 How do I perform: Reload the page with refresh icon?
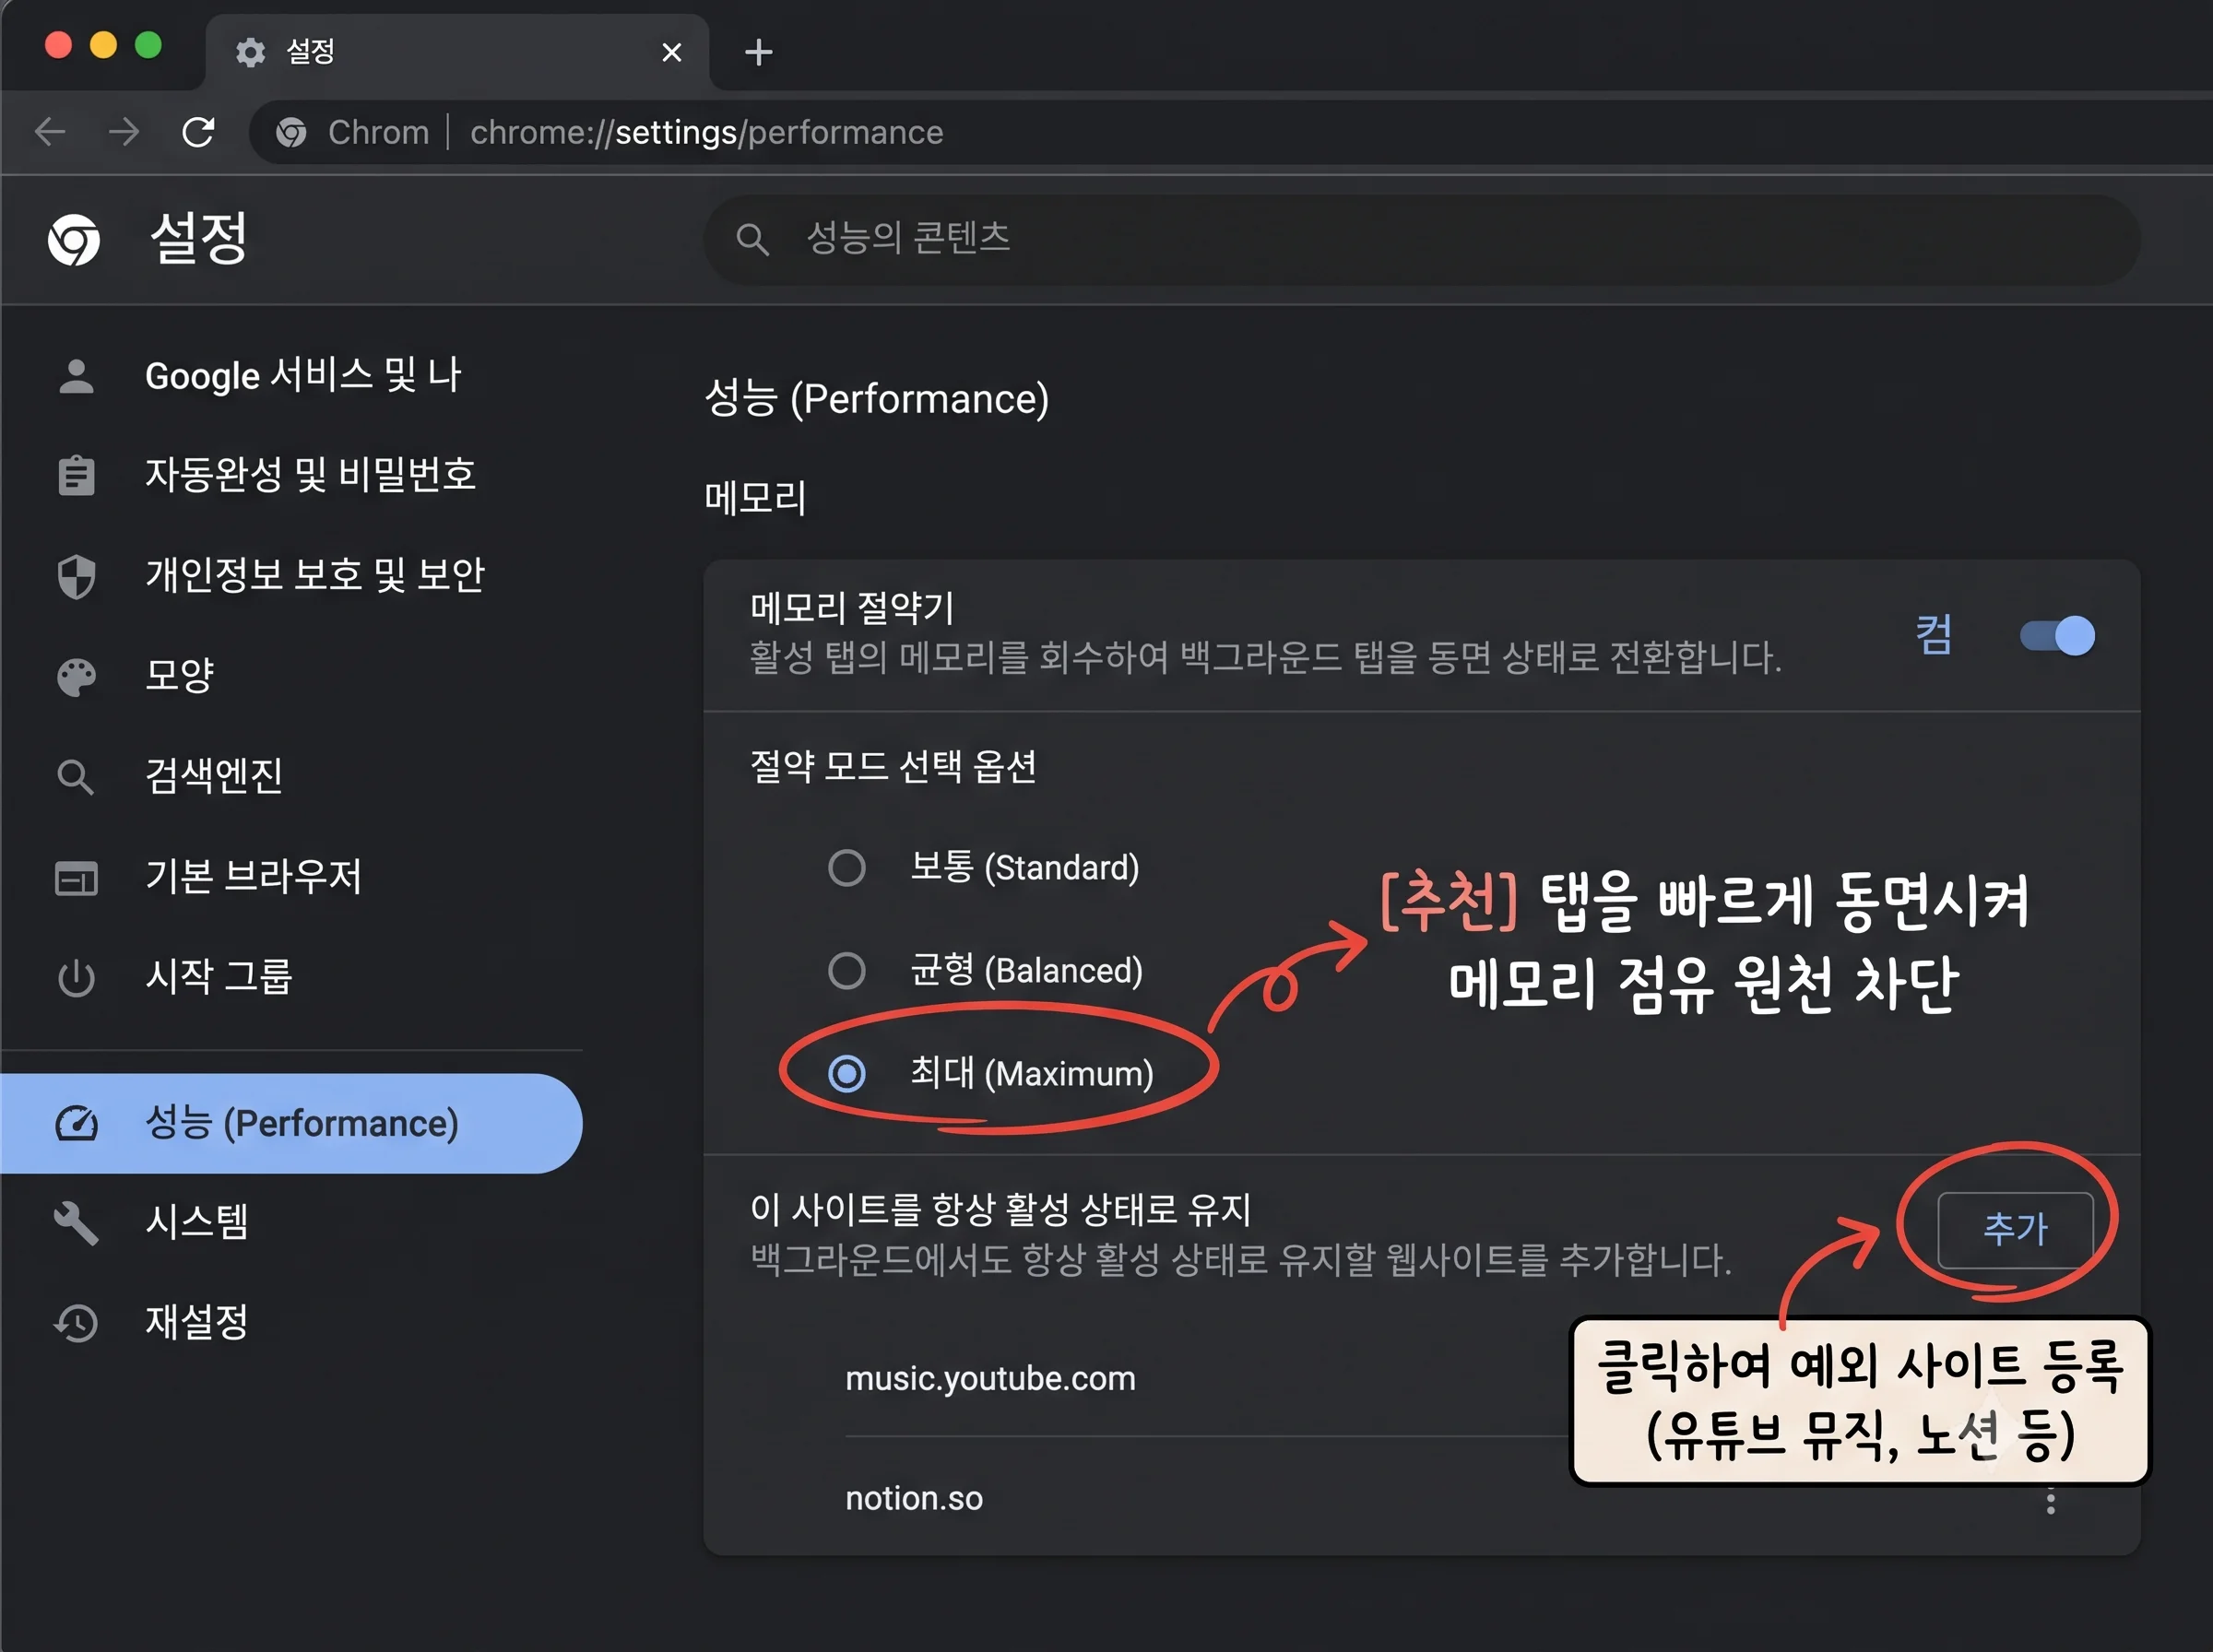click(x=198, y=131)
